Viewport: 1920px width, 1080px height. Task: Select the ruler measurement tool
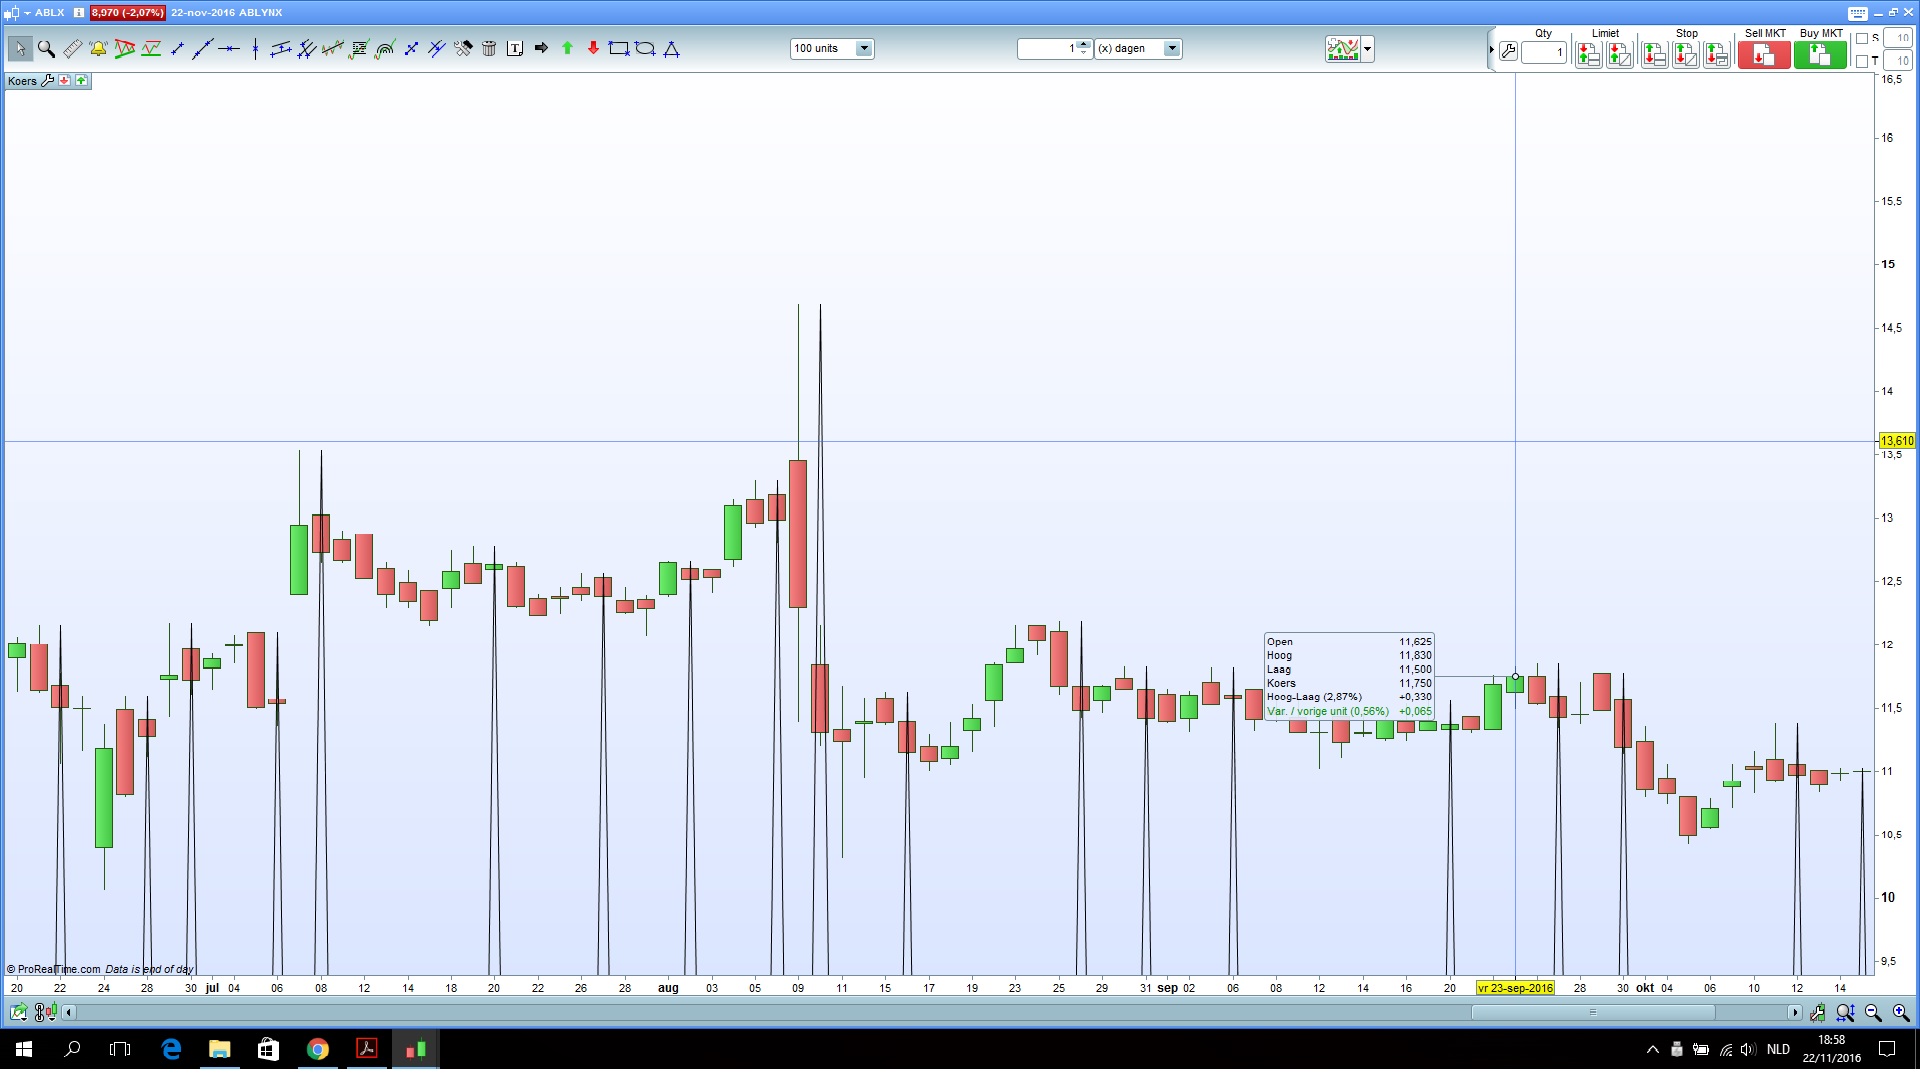(x=72, y=49)
